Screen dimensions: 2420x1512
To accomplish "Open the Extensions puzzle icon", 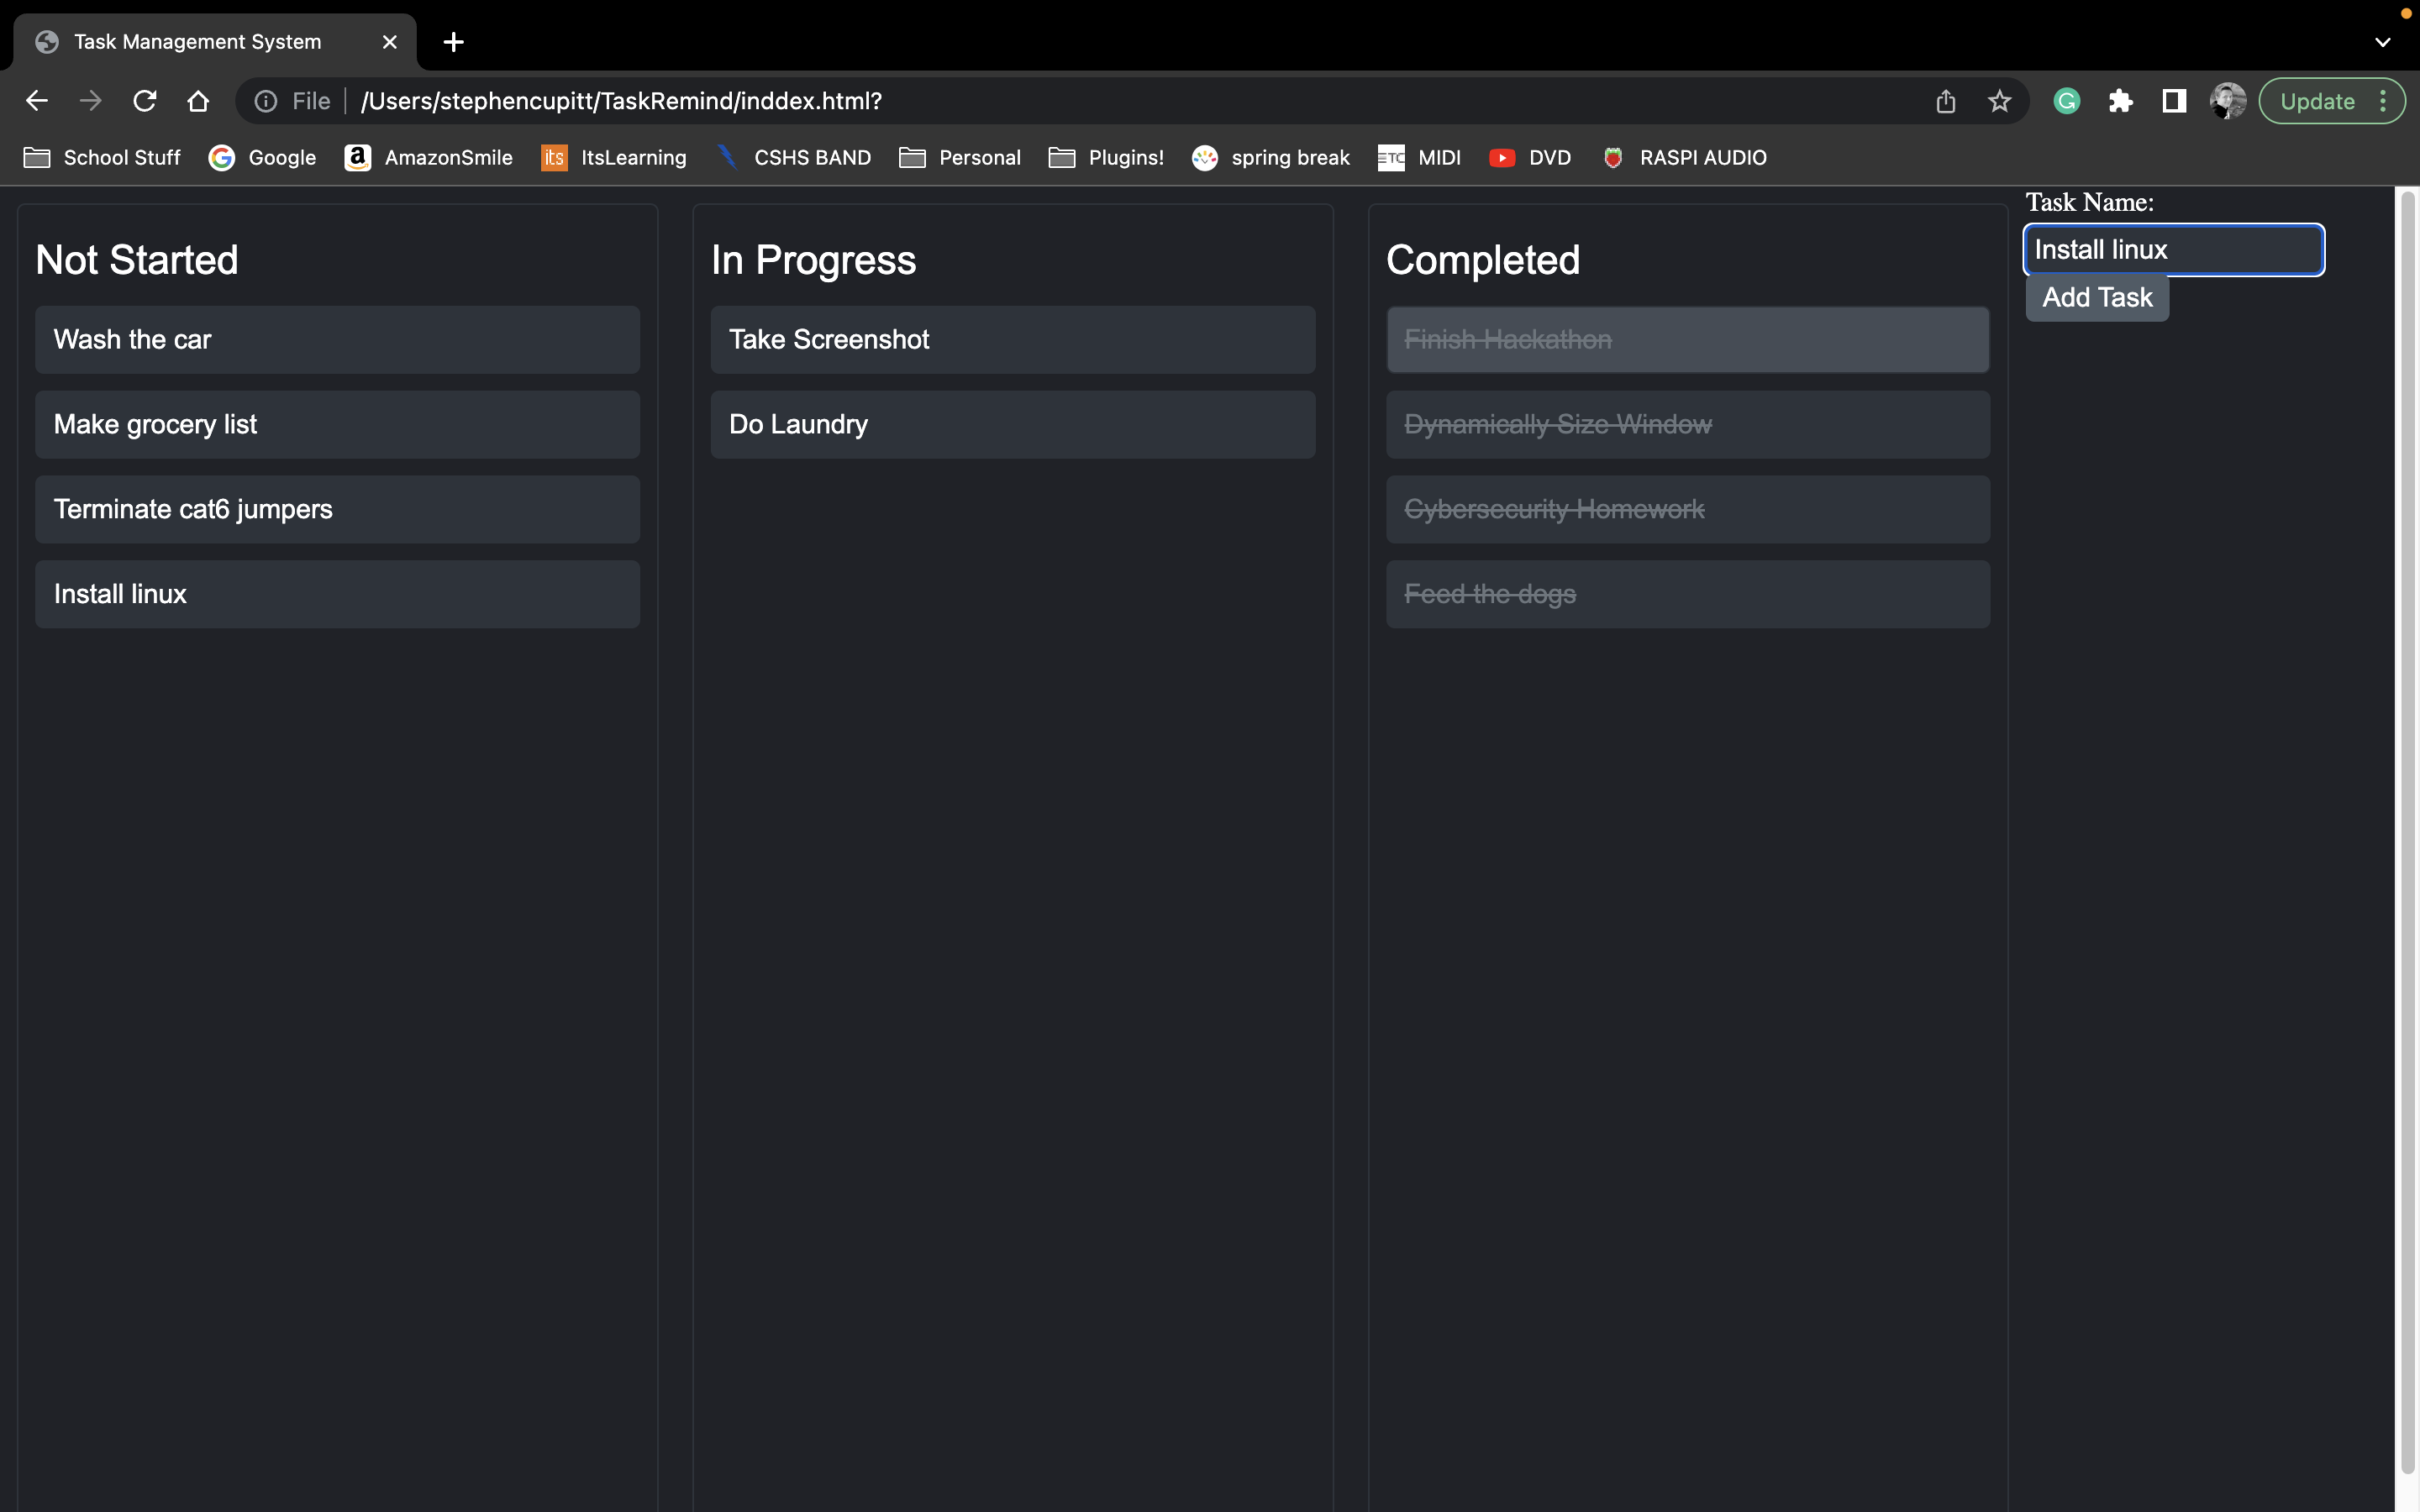I will click(2120, 101).
